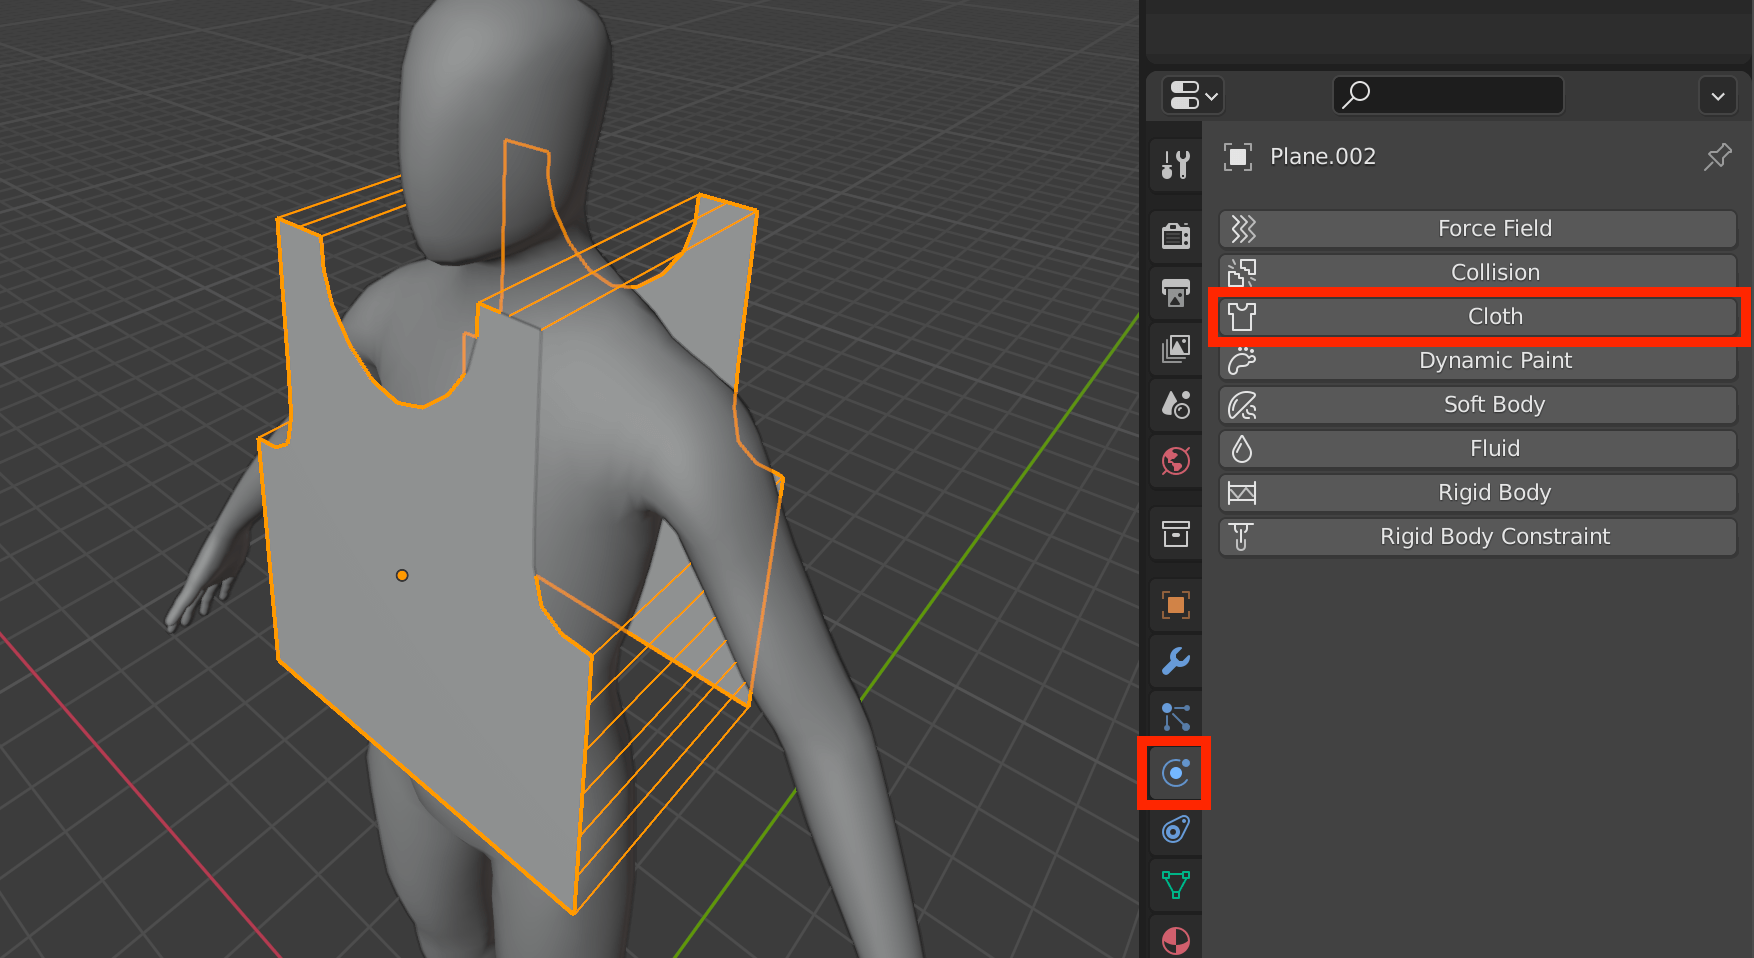Open World properties tab
The height and width of the screenshot is (958, 1754).
1175,461
